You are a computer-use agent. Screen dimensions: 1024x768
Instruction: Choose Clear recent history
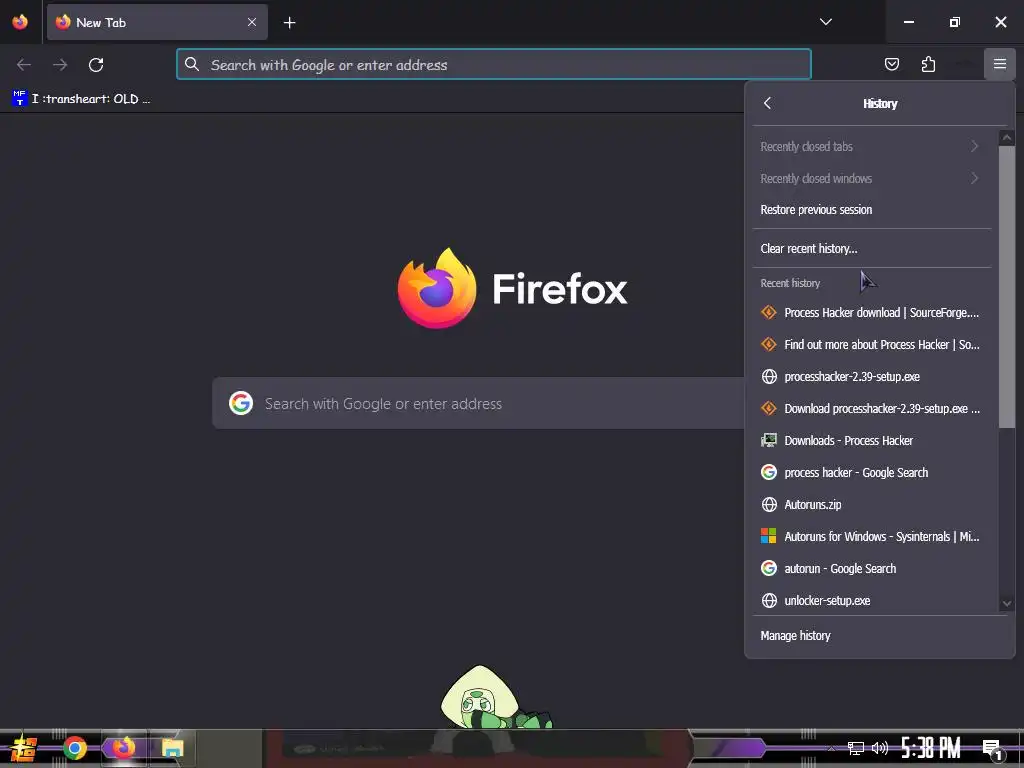(871, 248)
